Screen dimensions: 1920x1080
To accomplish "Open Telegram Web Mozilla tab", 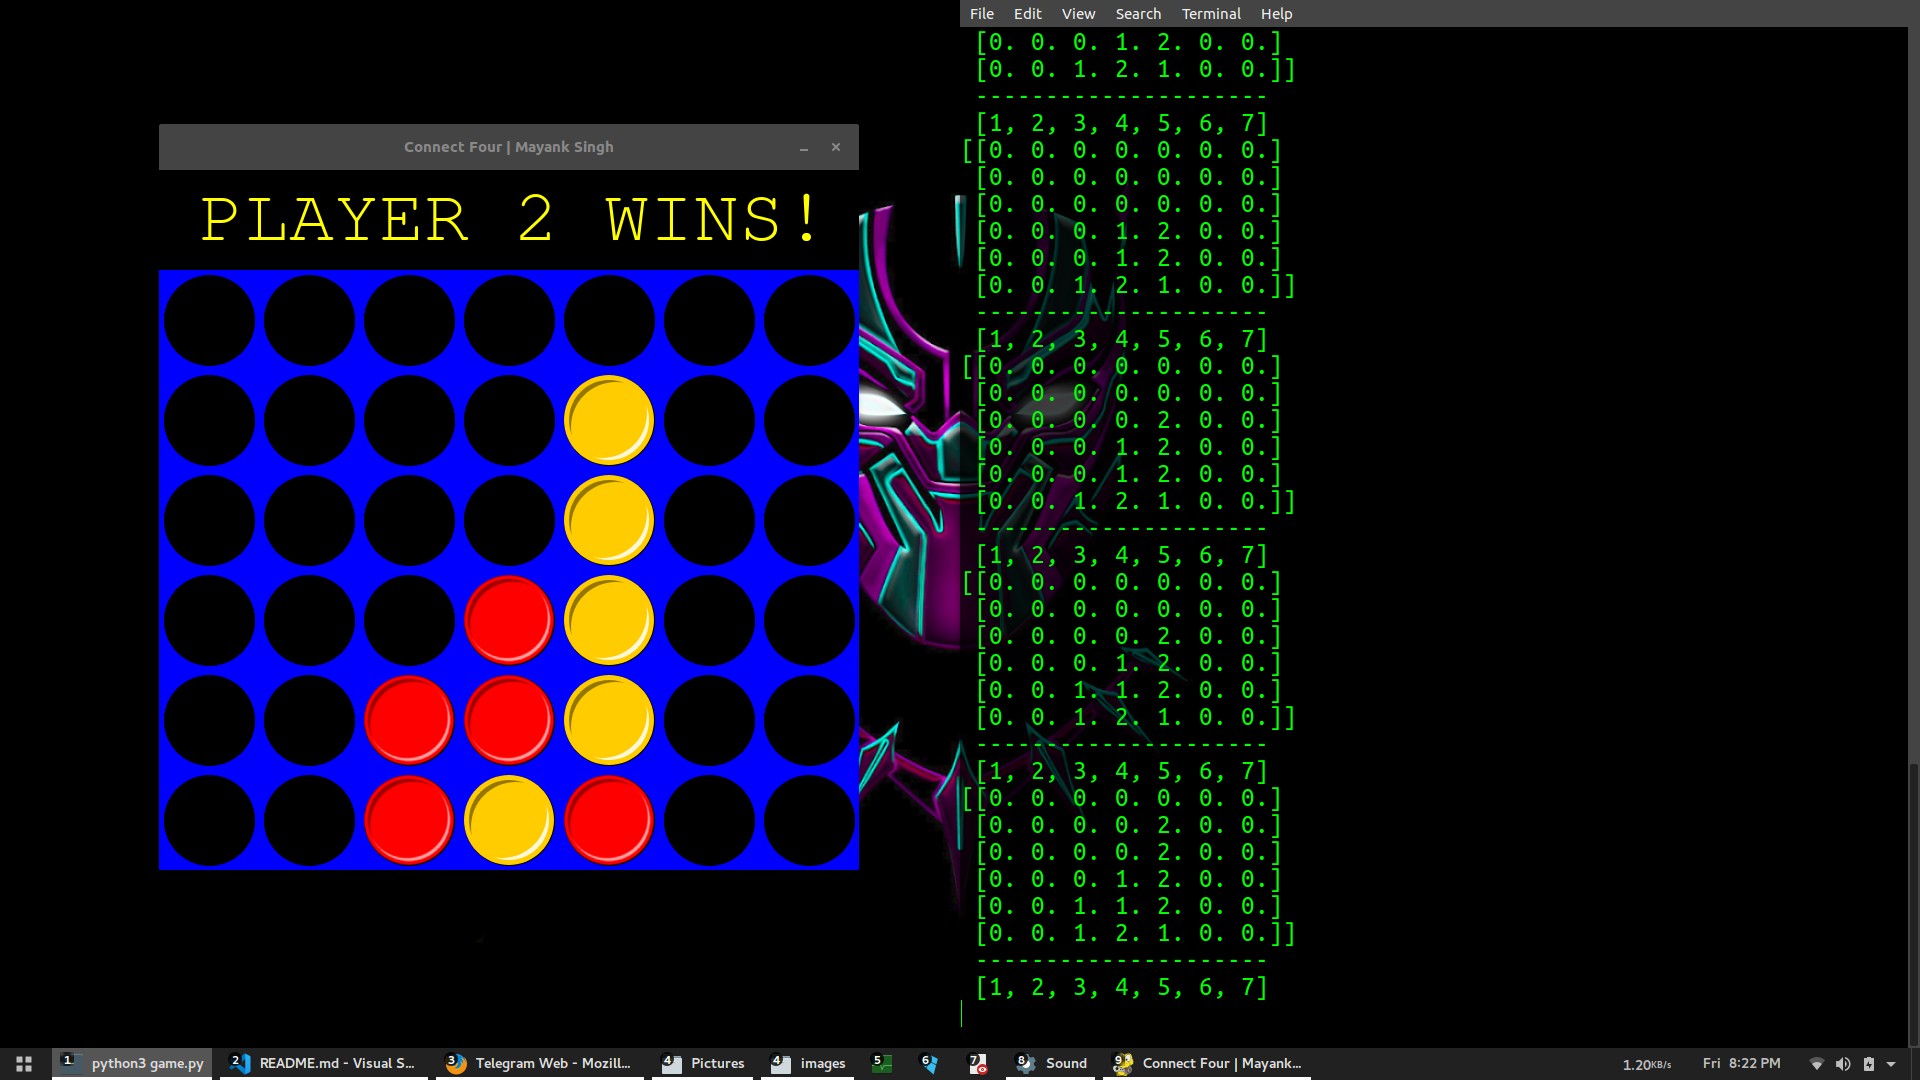I will tap(539, 1063).
